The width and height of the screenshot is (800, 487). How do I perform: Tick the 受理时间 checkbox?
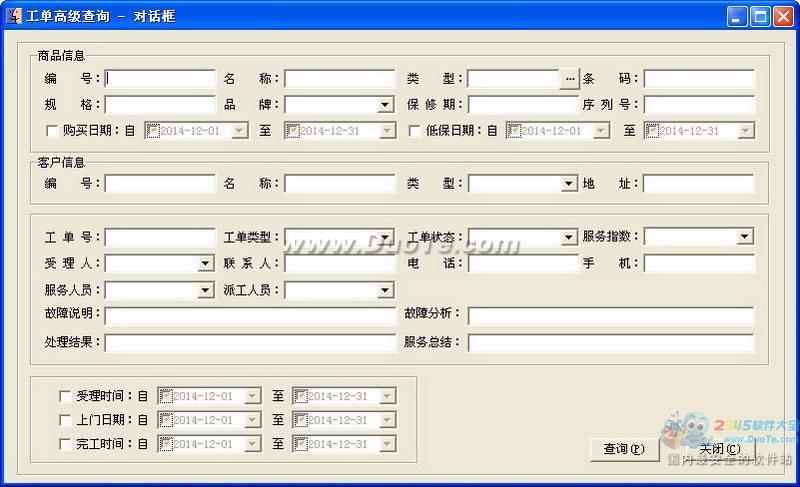[65, 396]
